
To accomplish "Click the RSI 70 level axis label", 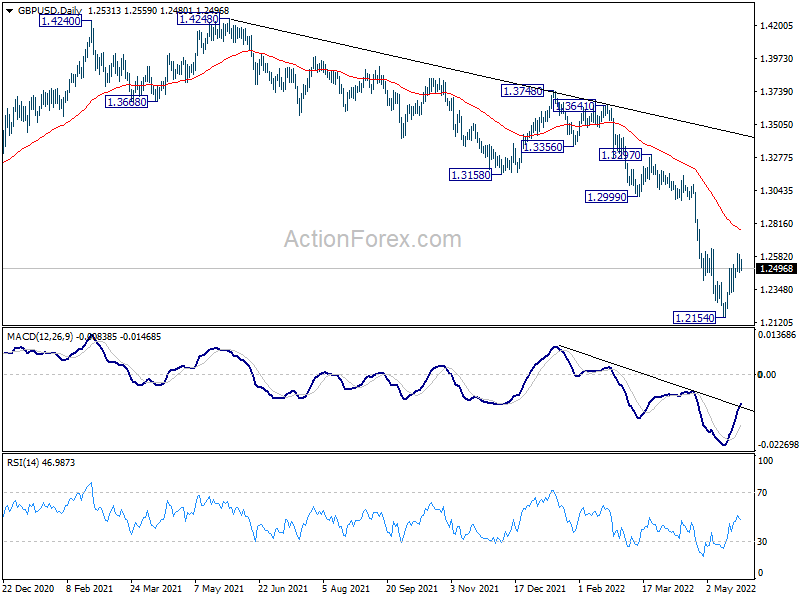I will tap(765, 494).
